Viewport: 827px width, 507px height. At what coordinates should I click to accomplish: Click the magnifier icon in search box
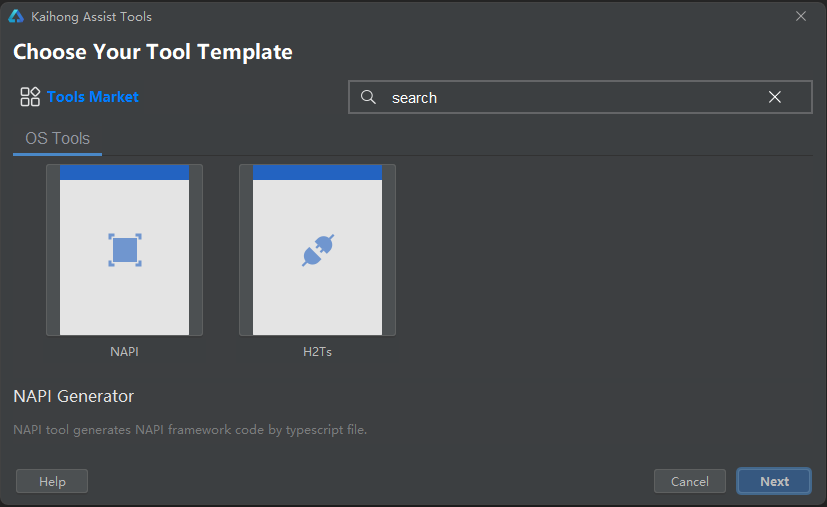click(368, 97)
